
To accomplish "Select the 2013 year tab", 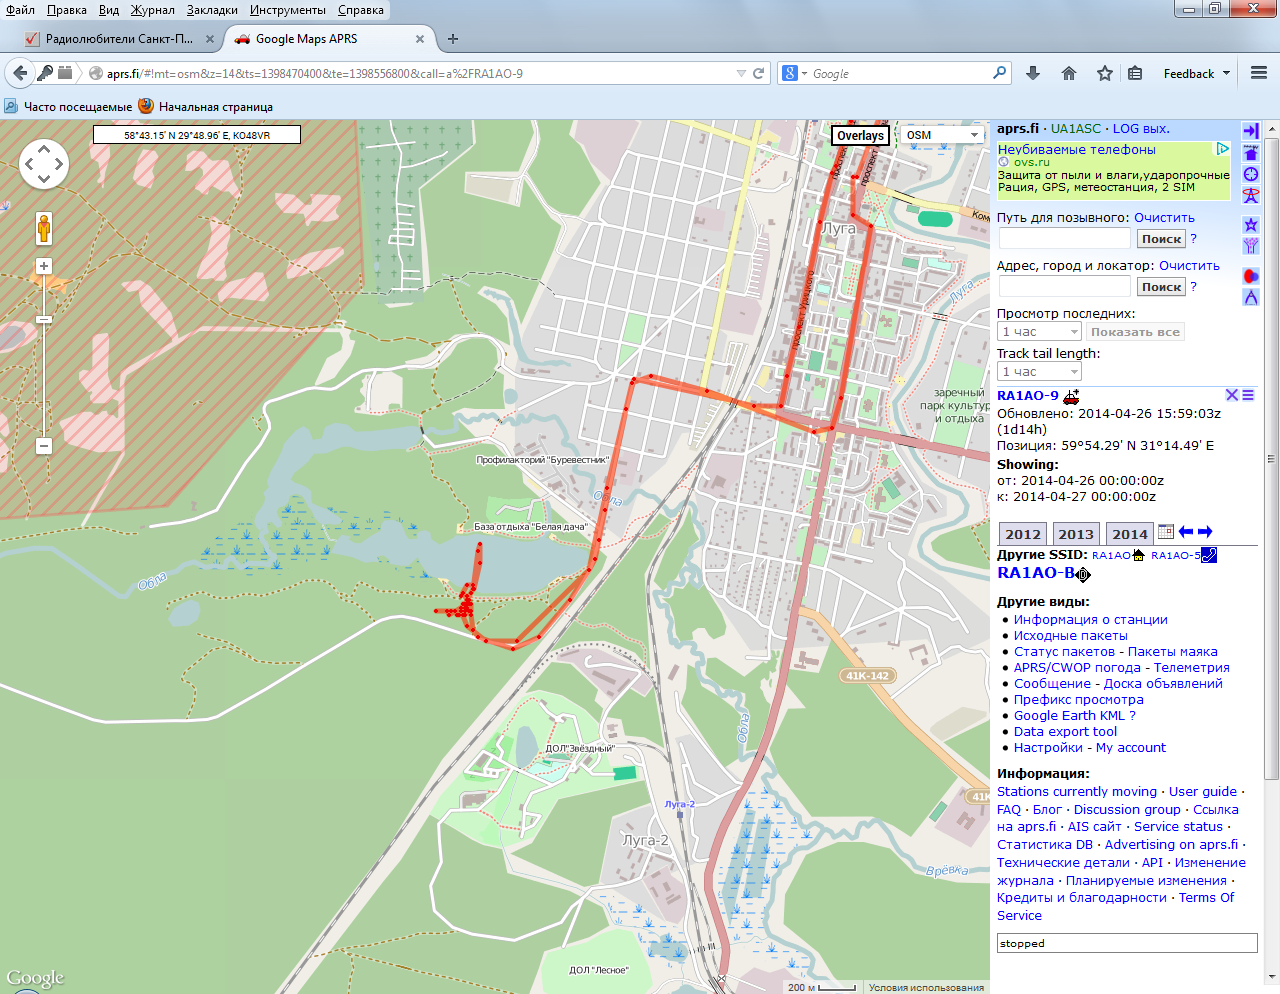I will pos(1076,534).
